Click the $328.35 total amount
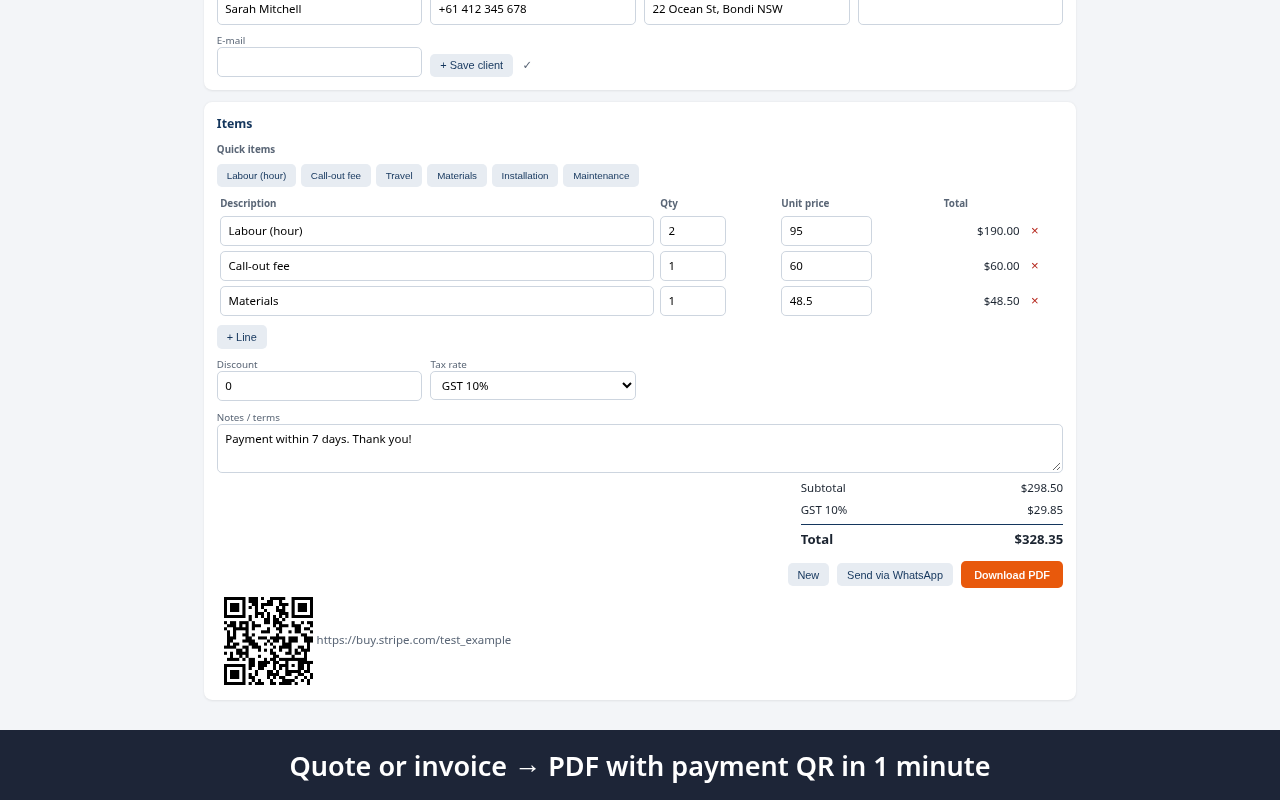 1038,539
